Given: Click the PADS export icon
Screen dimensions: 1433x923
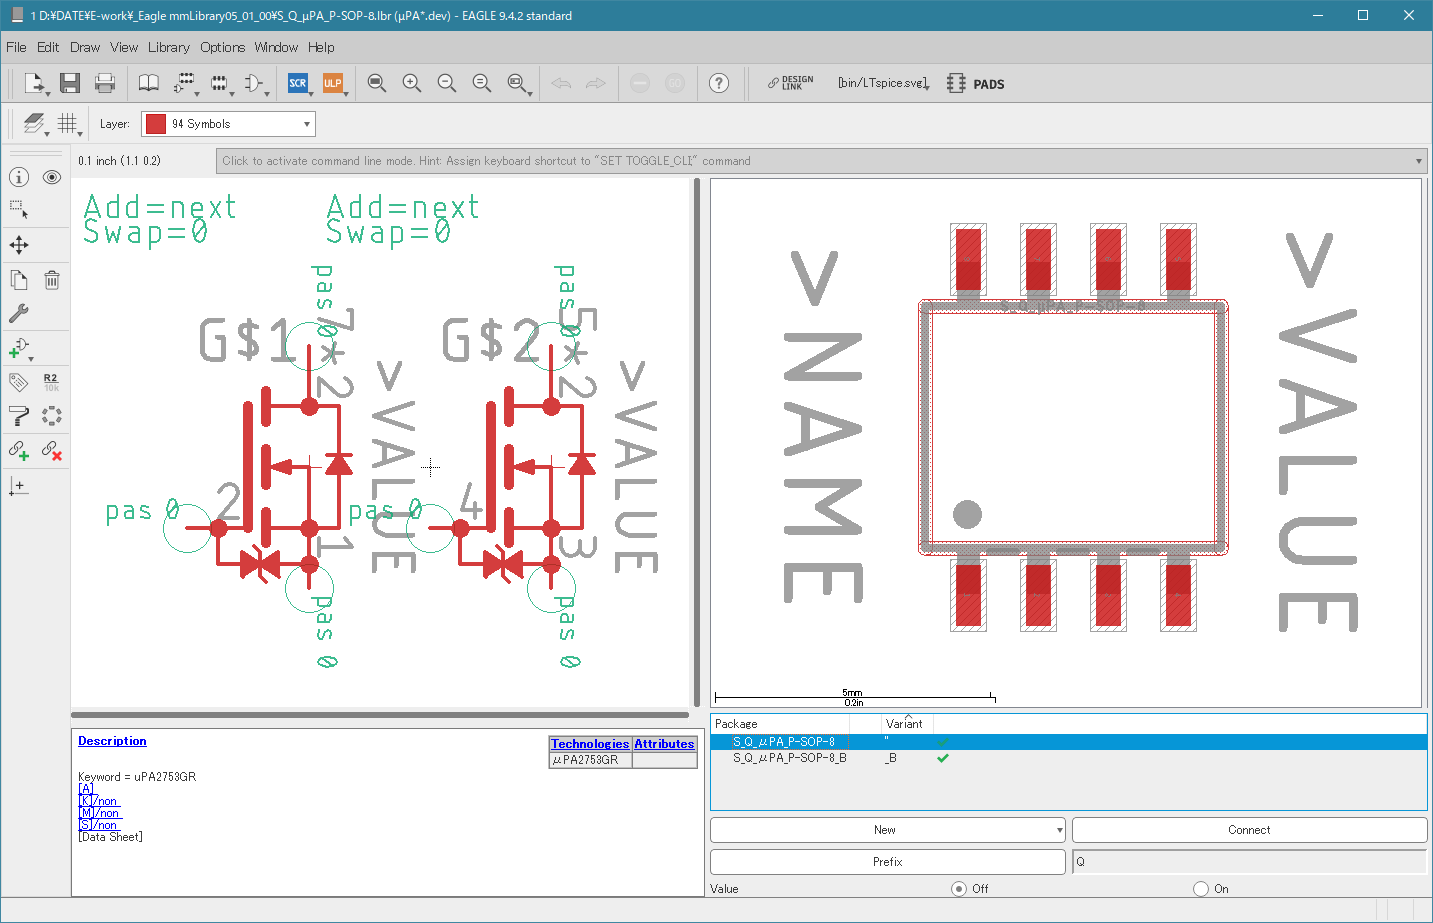Looking at the screenshot, I should (x=976, y=83).
